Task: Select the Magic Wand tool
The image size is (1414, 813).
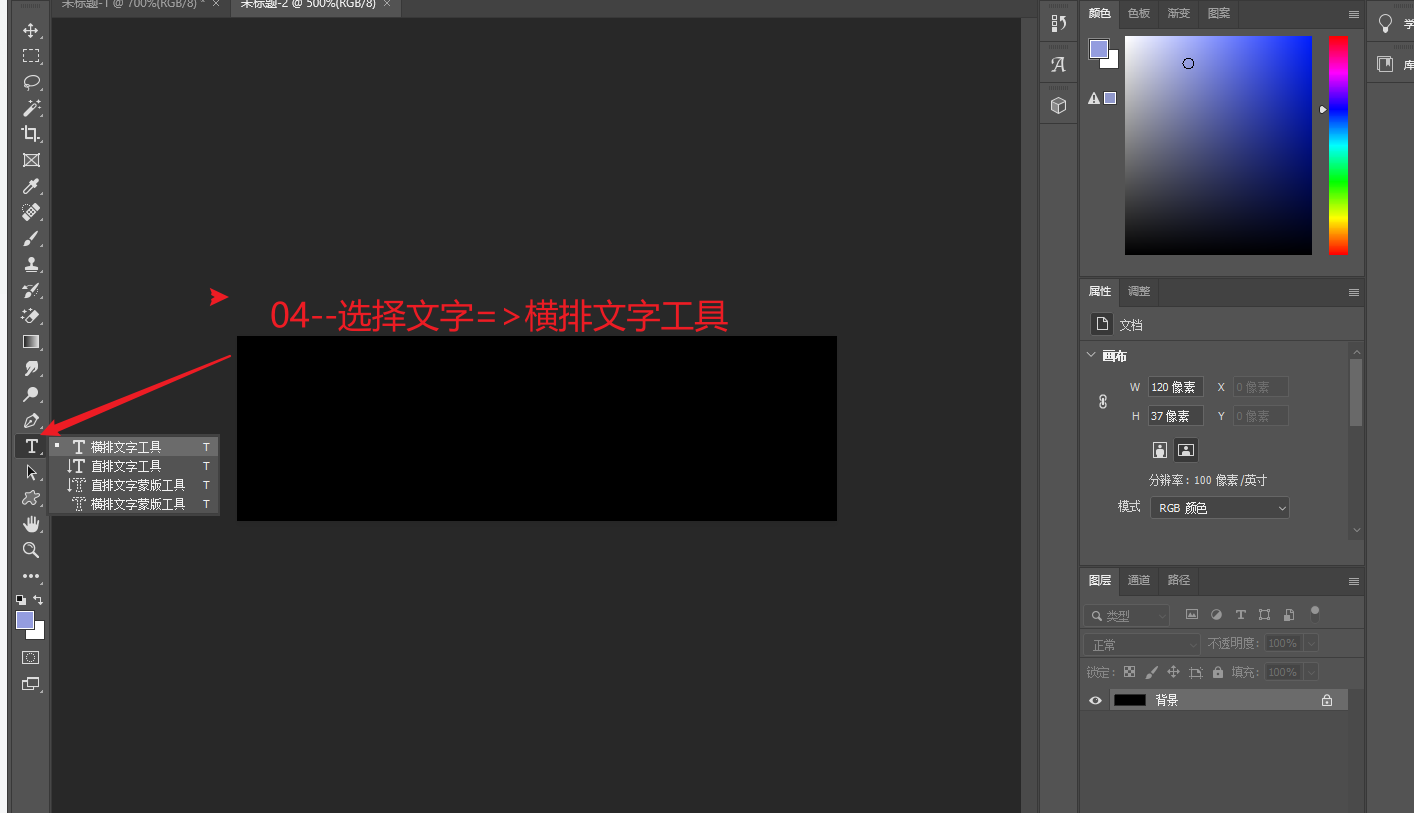Action: tap(31, 108)
